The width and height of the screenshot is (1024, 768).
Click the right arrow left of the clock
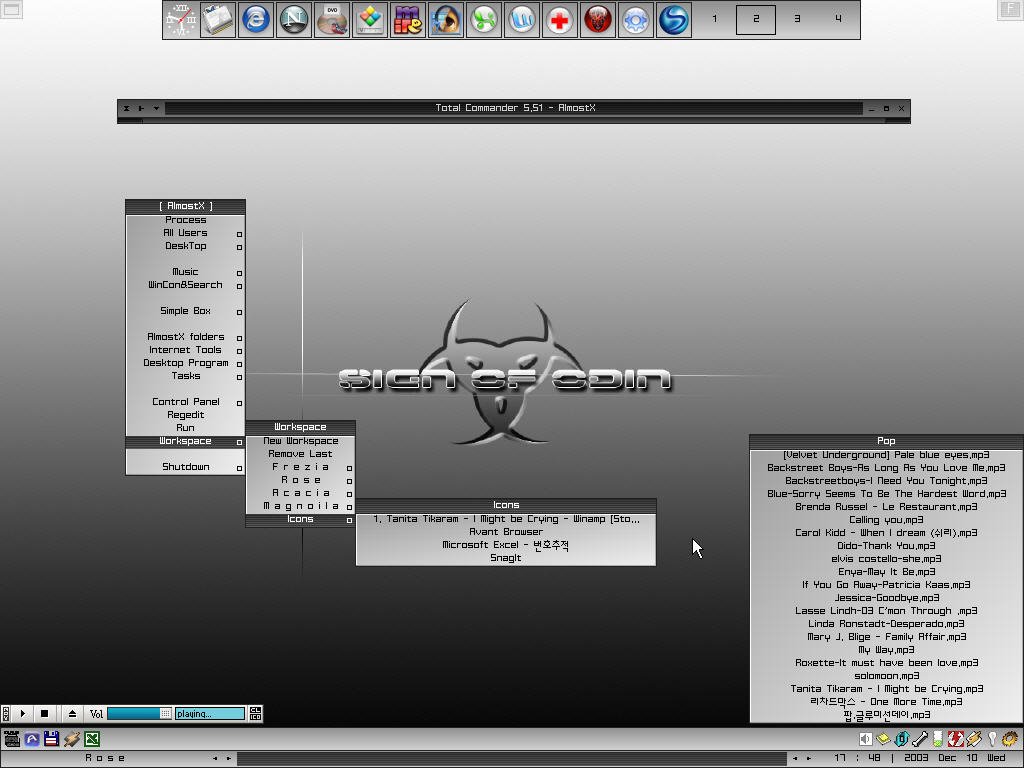[809, 759]
